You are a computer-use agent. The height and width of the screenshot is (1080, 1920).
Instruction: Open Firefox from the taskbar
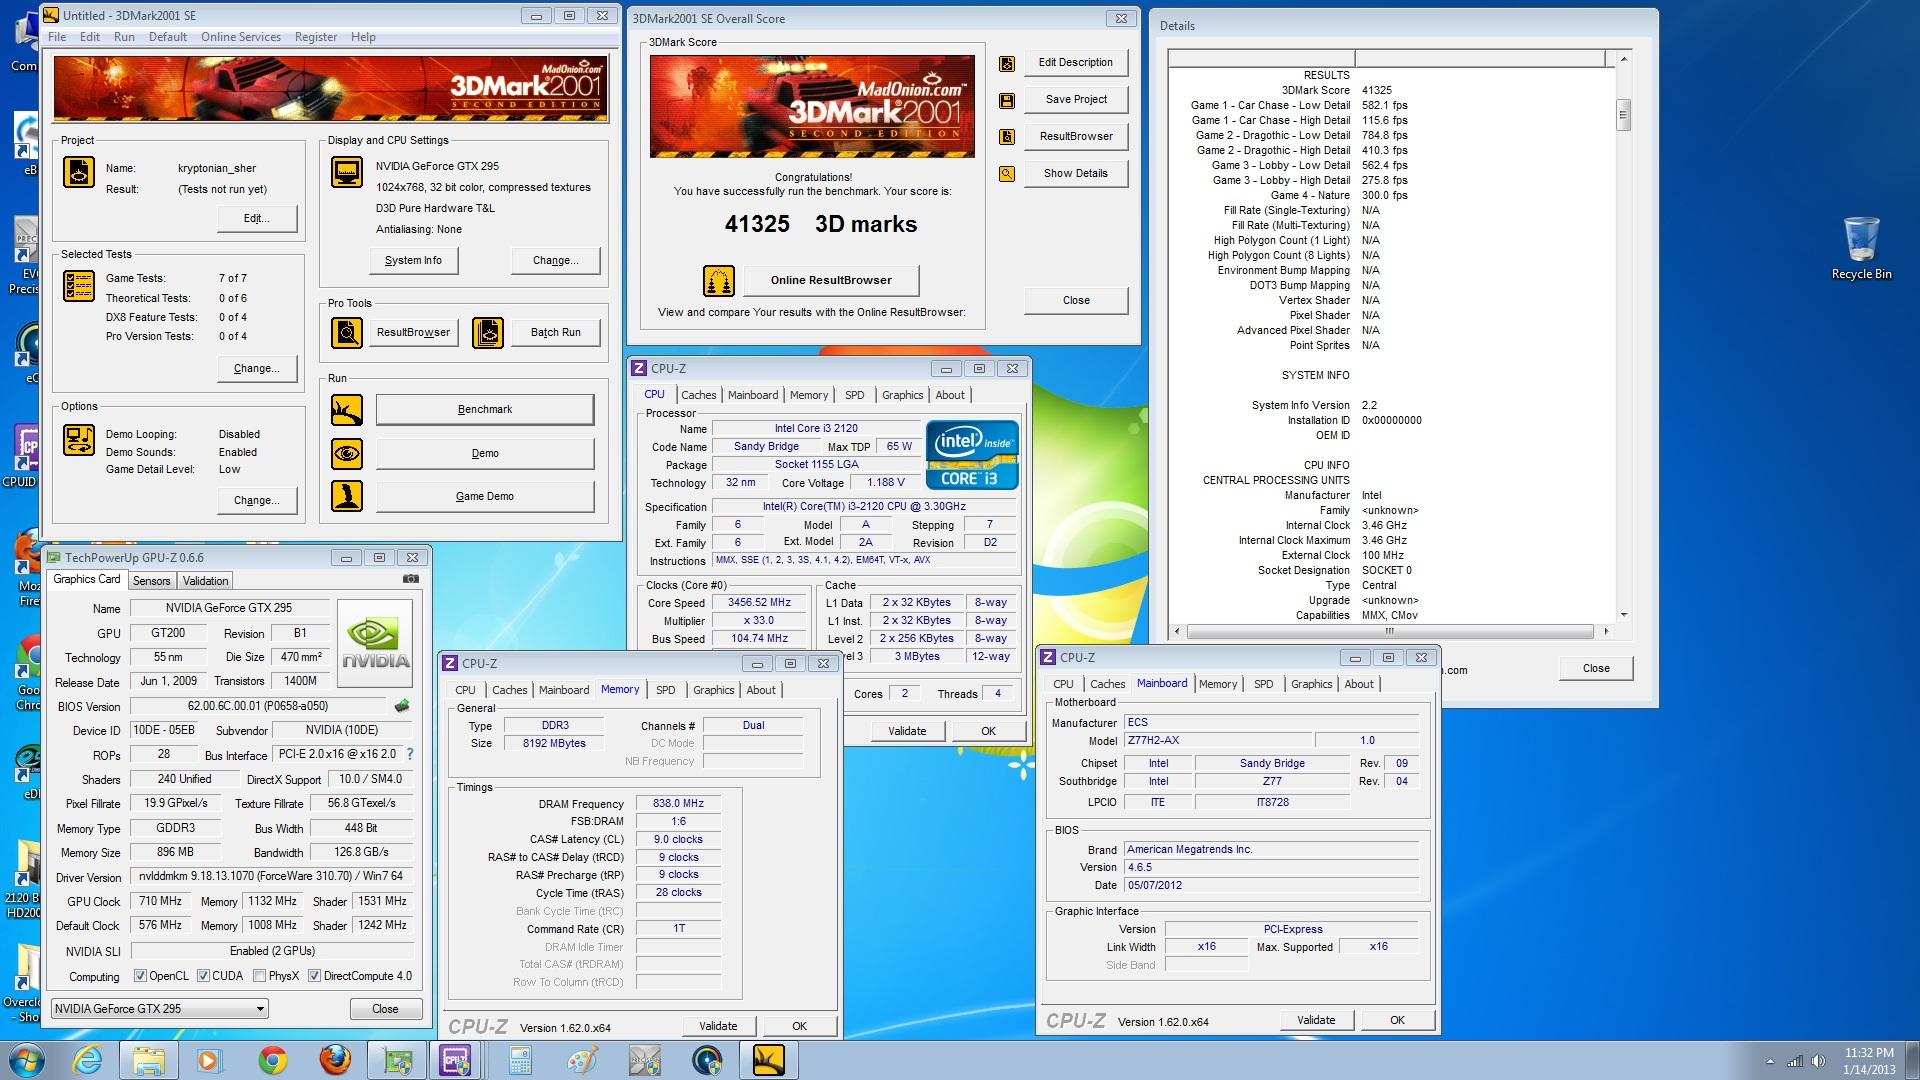[335, 1060]
